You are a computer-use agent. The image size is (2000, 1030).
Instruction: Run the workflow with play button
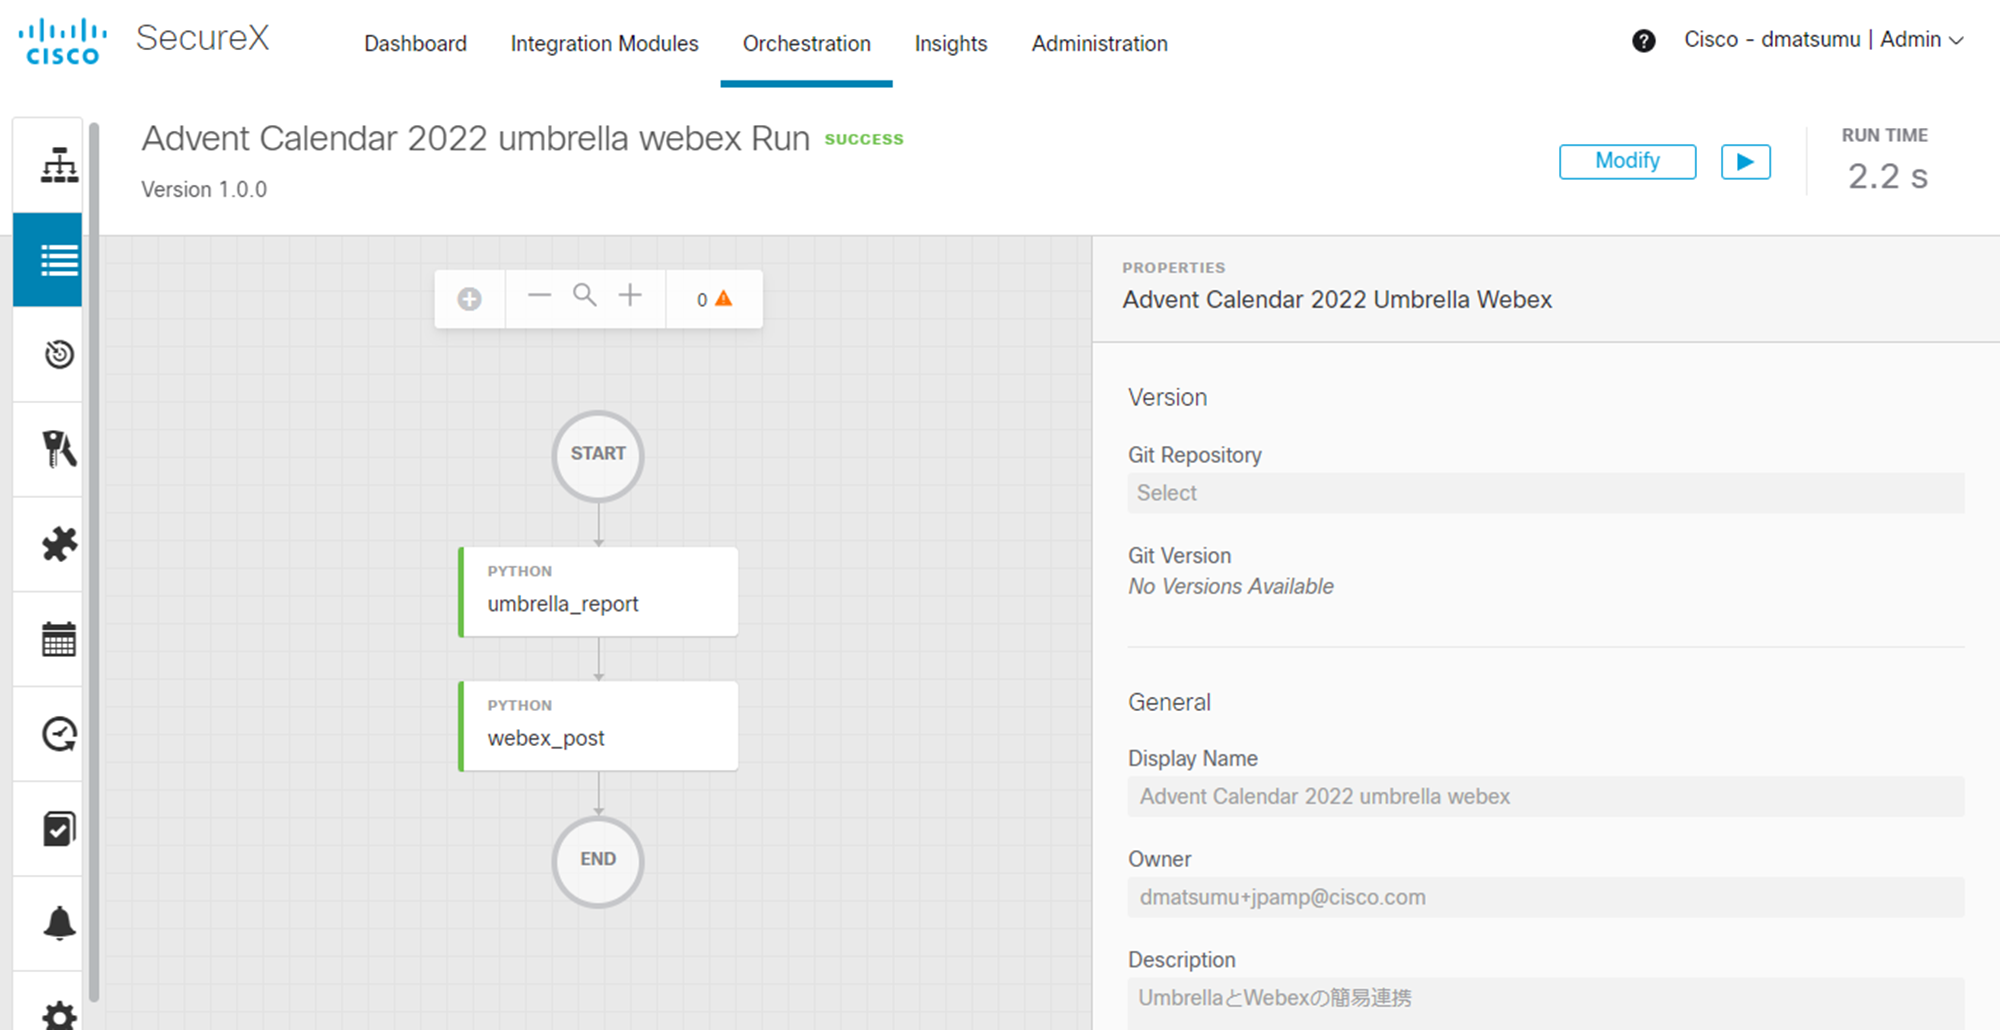1745,162
